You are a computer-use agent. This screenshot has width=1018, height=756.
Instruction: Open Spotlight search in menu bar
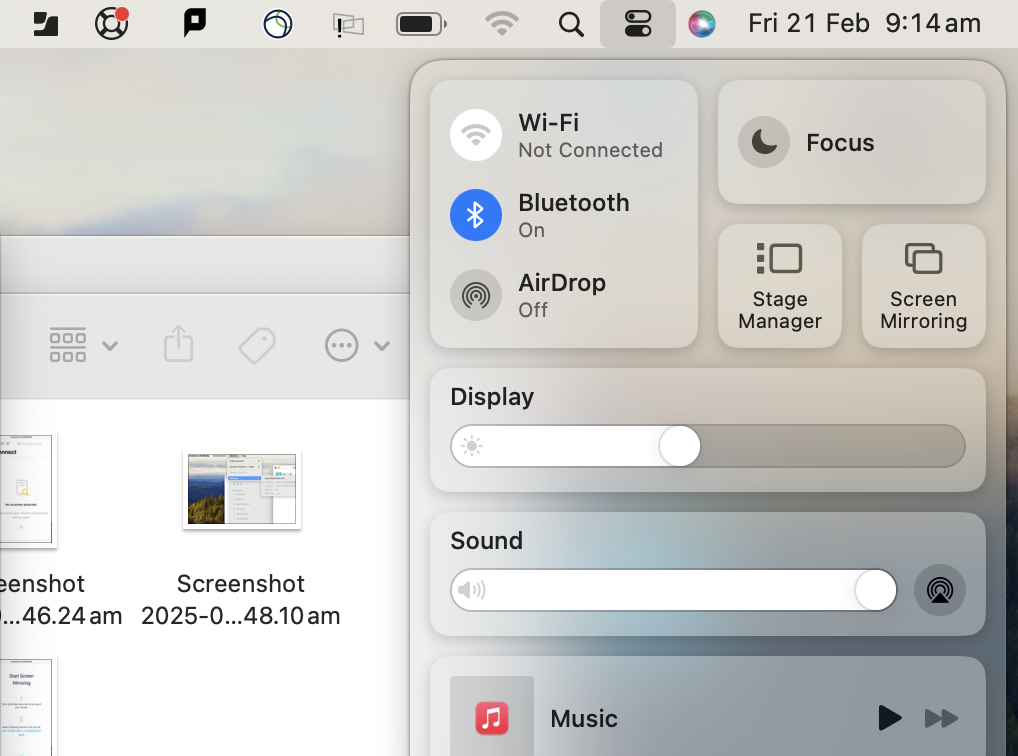(x=571, y=24)
